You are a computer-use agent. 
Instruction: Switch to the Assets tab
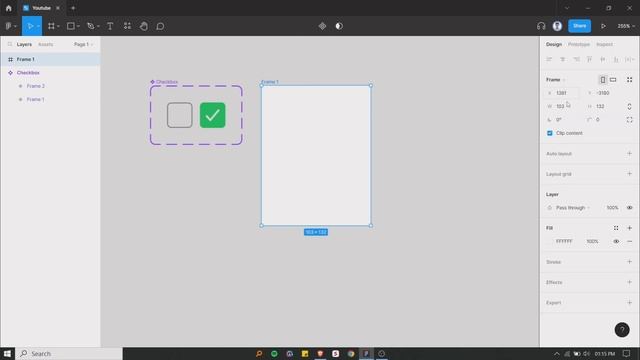(46, 44)
